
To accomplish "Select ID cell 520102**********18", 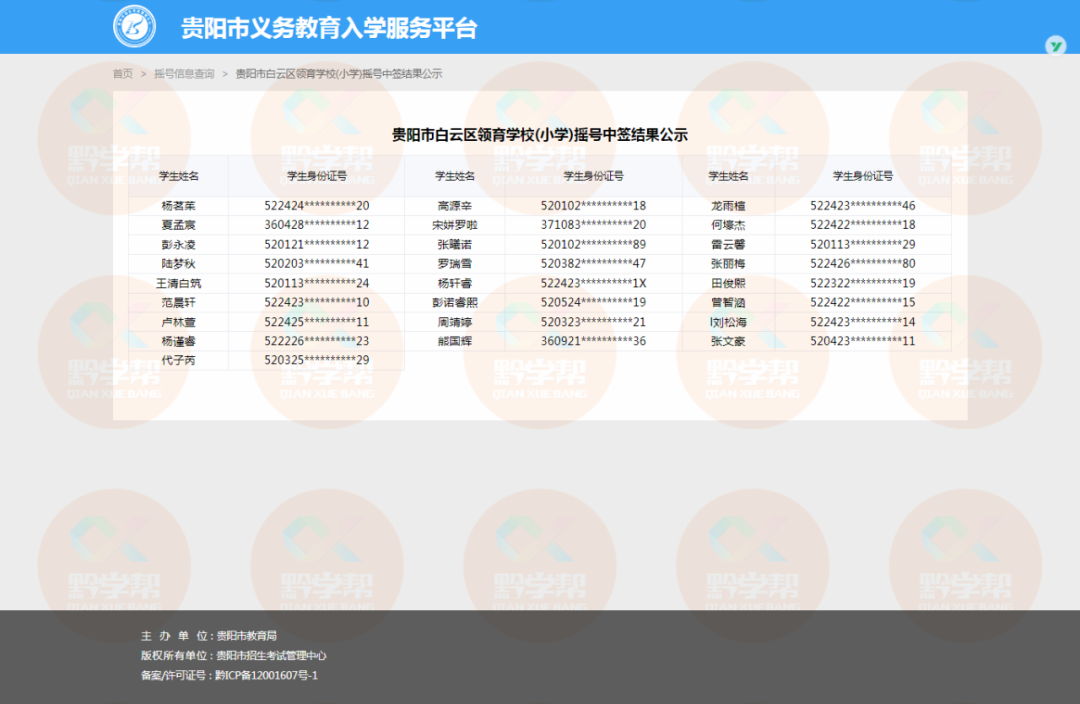I will pyautogui.click(x=593, y=205).
